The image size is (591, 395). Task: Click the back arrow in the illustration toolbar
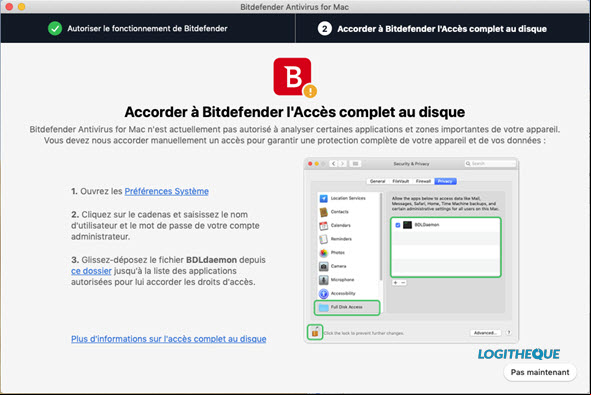coord(334,164)
